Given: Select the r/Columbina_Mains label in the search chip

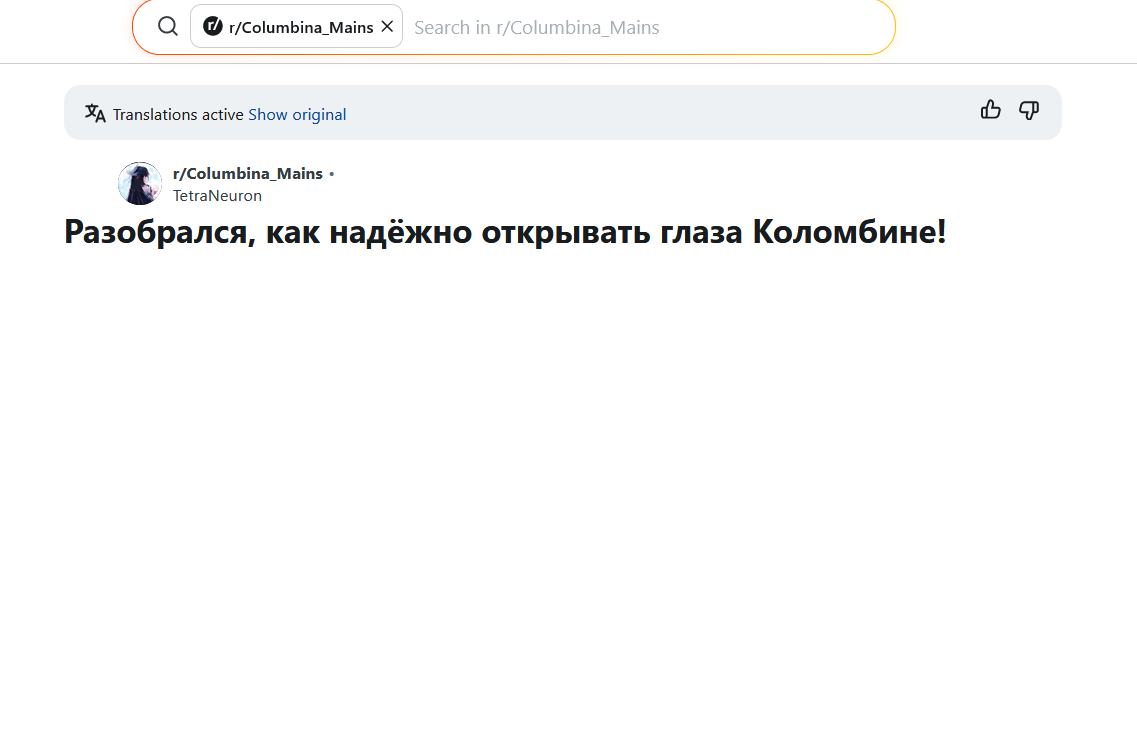Looking at the screenshot, I should pyautogui.click(x=301, y=27).
